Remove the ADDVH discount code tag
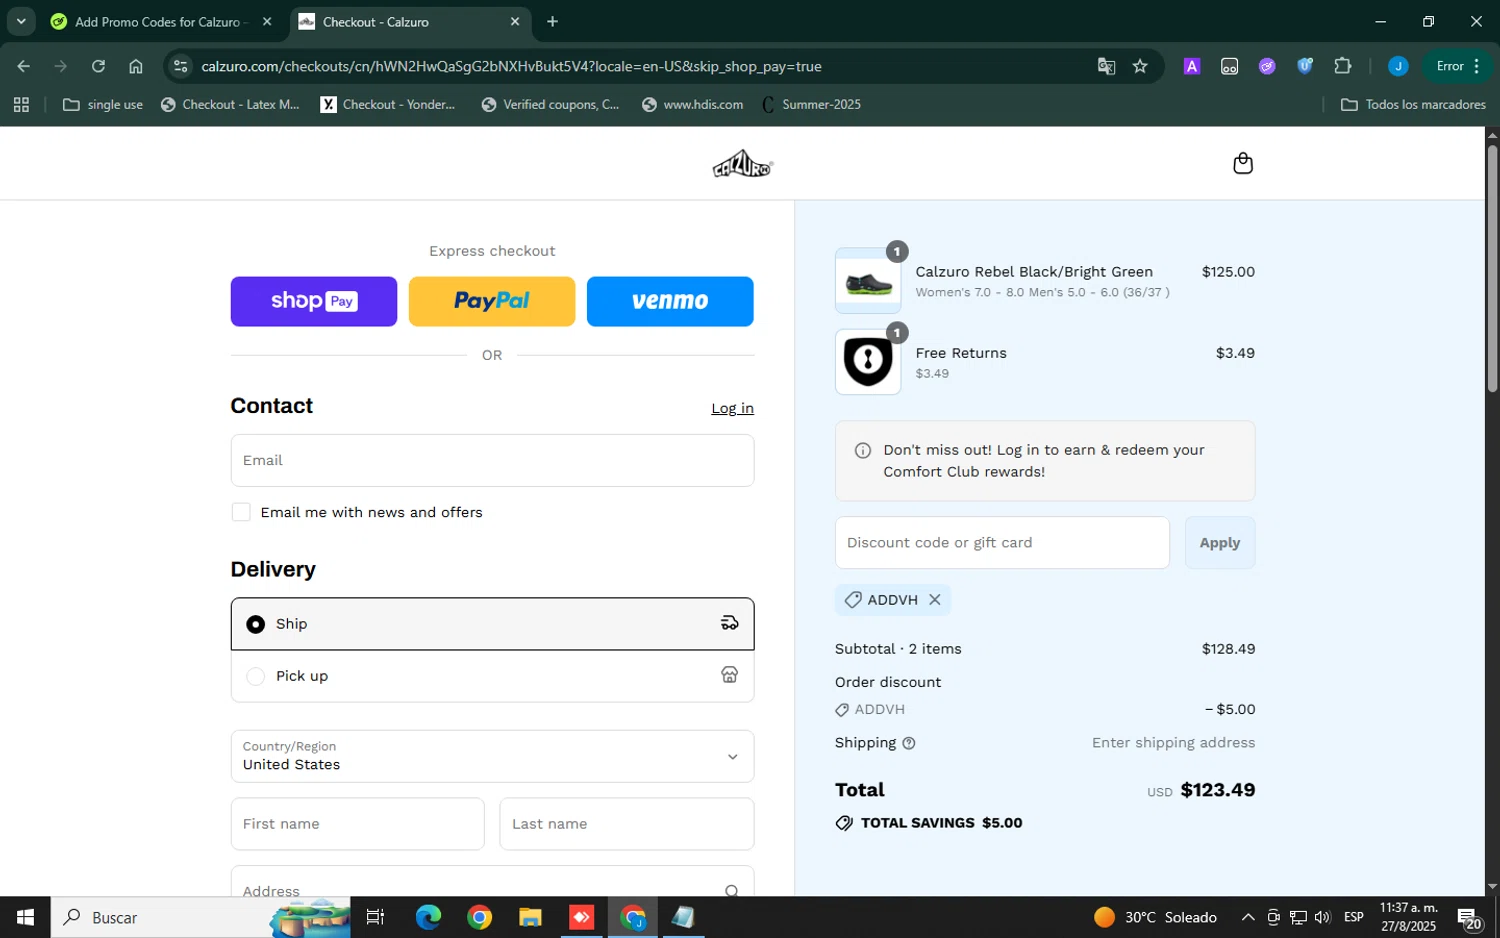Image resolution: width=1500 pixels, height=938 pixels. pos(935,600)
